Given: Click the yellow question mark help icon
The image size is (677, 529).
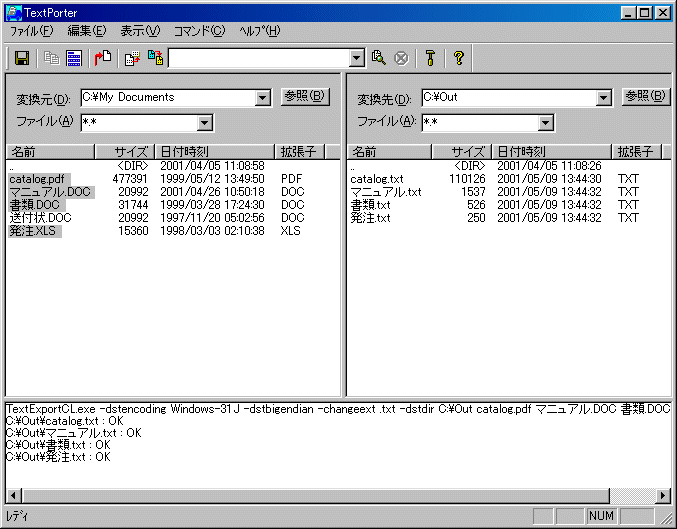Looking at the screenshot, I should [458, 58].
